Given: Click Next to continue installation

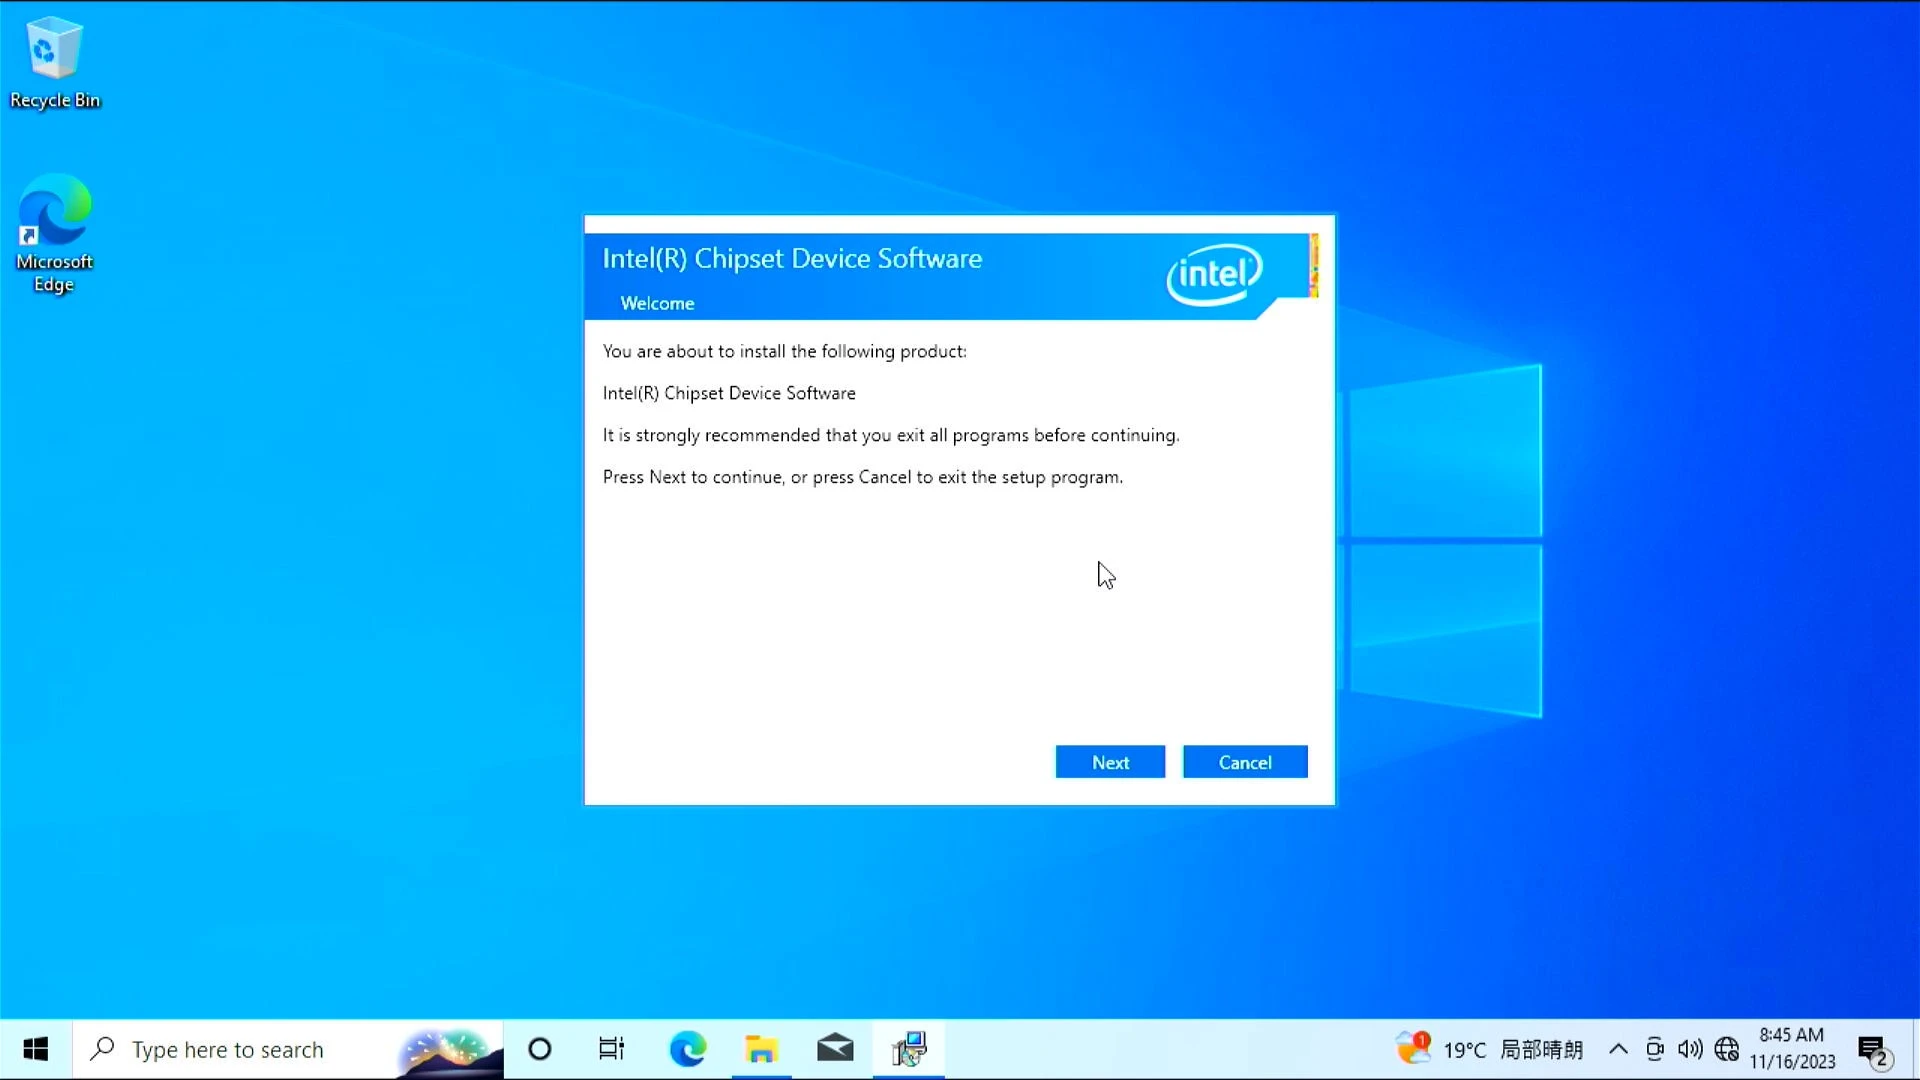Looking at the screenshot, I should [1110, 762].
